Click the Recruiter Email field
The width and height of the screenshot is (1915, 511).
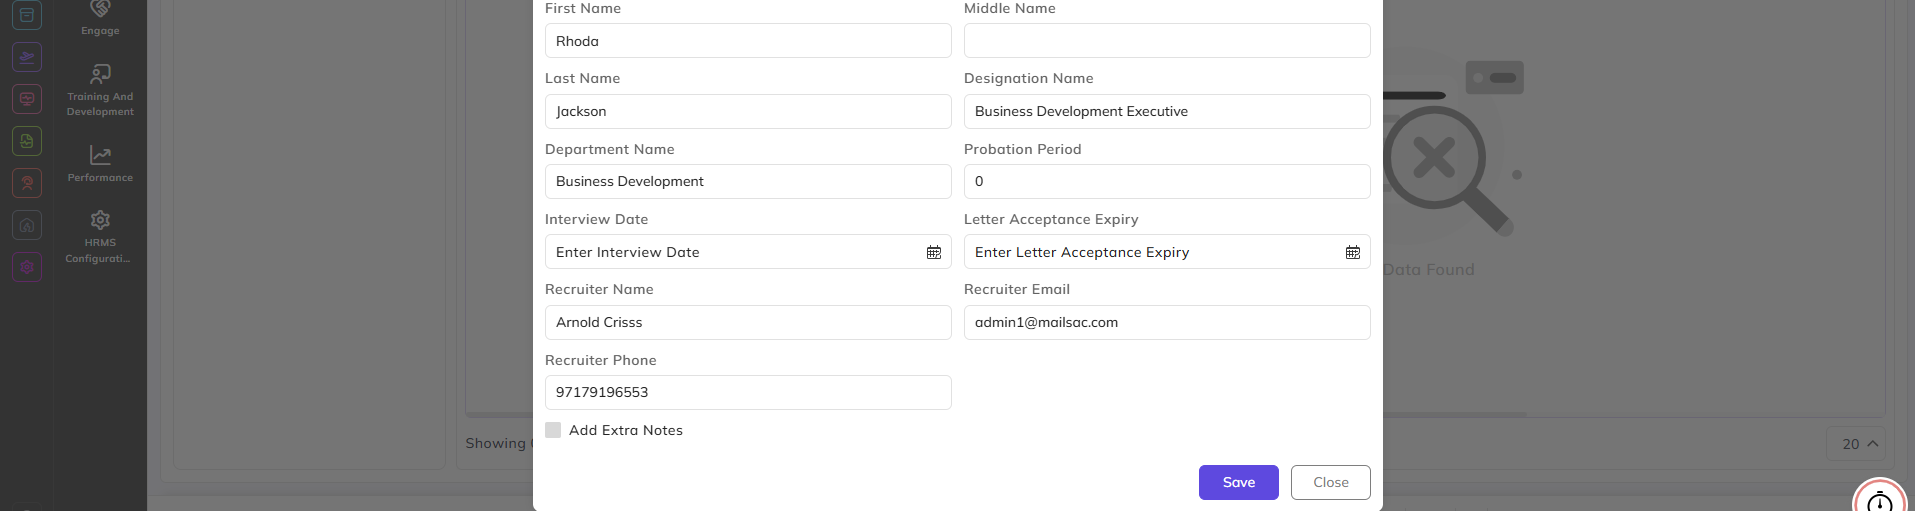(1167, 322)
